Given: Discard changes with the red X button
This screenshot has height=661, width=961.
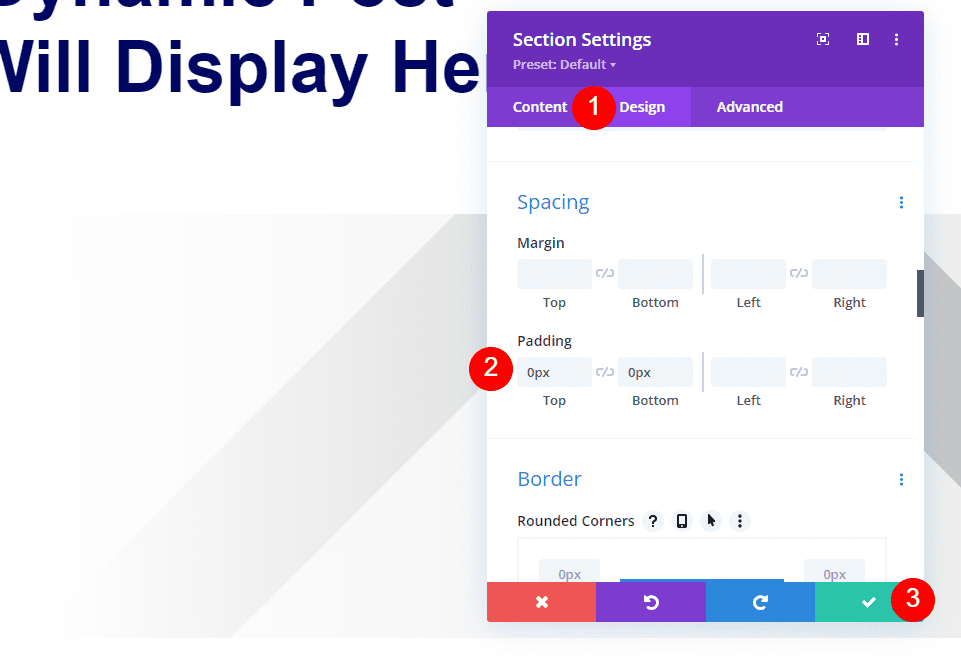Looking at the screenshot, I should point(541,601).
